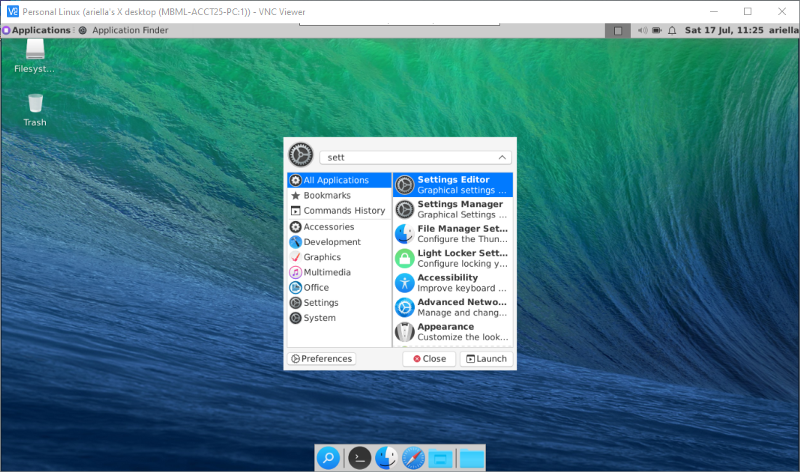800x472 pixels.
Task: Click the VNC Viewer logo in the title bar
Action: (13, 11)
